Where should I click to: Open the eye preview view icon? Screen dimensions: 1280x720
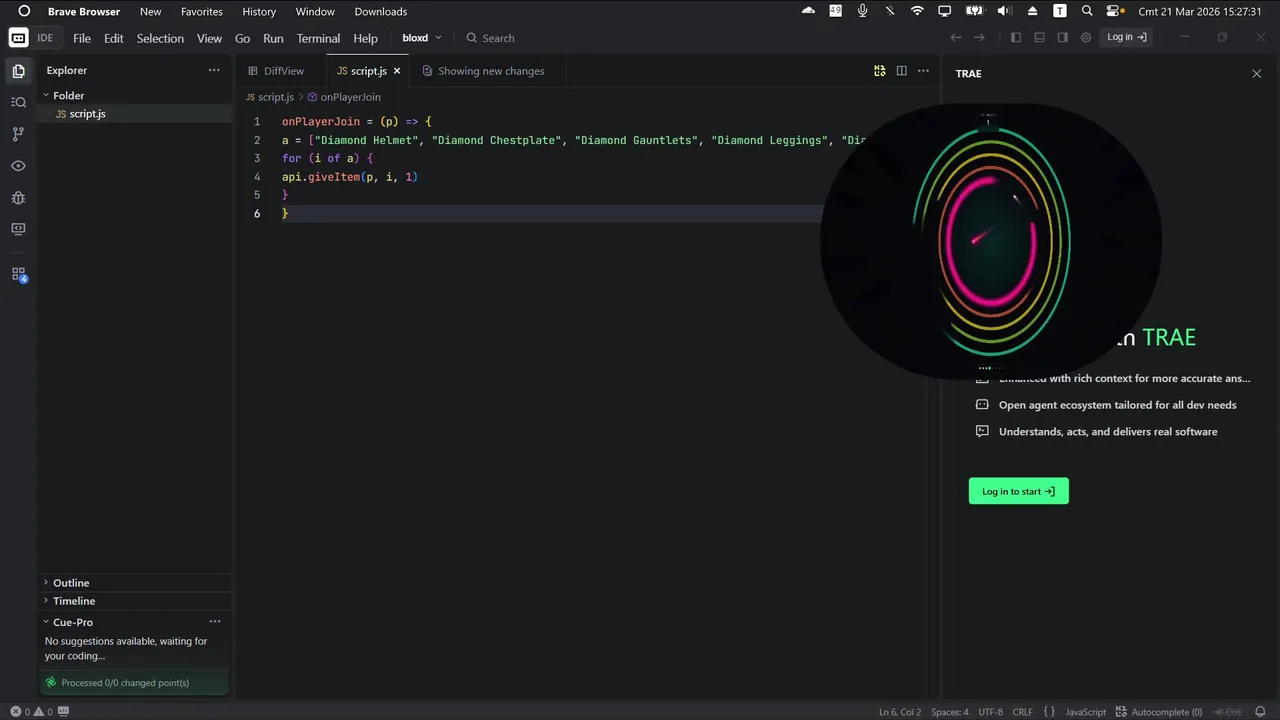click(x=18, y=166)
